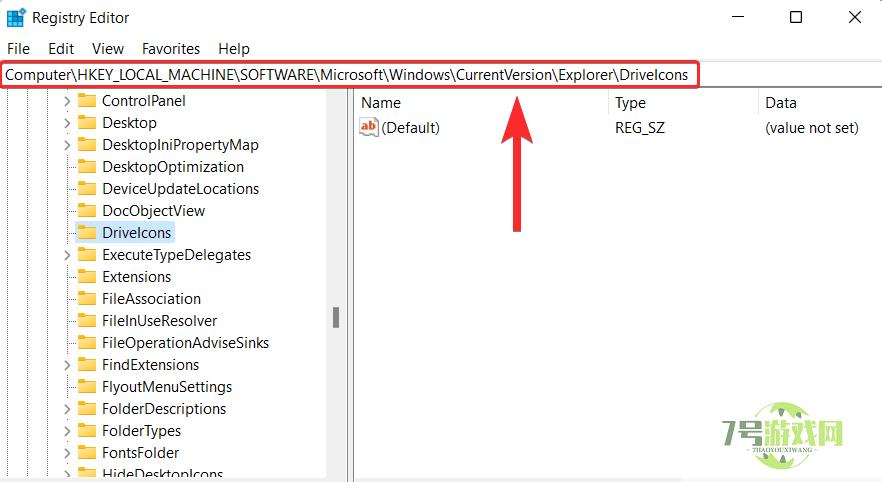This screenshot has width=882, height=482.
Task: Select the DesktopIniPropertyMap key label
Action: 180,145
